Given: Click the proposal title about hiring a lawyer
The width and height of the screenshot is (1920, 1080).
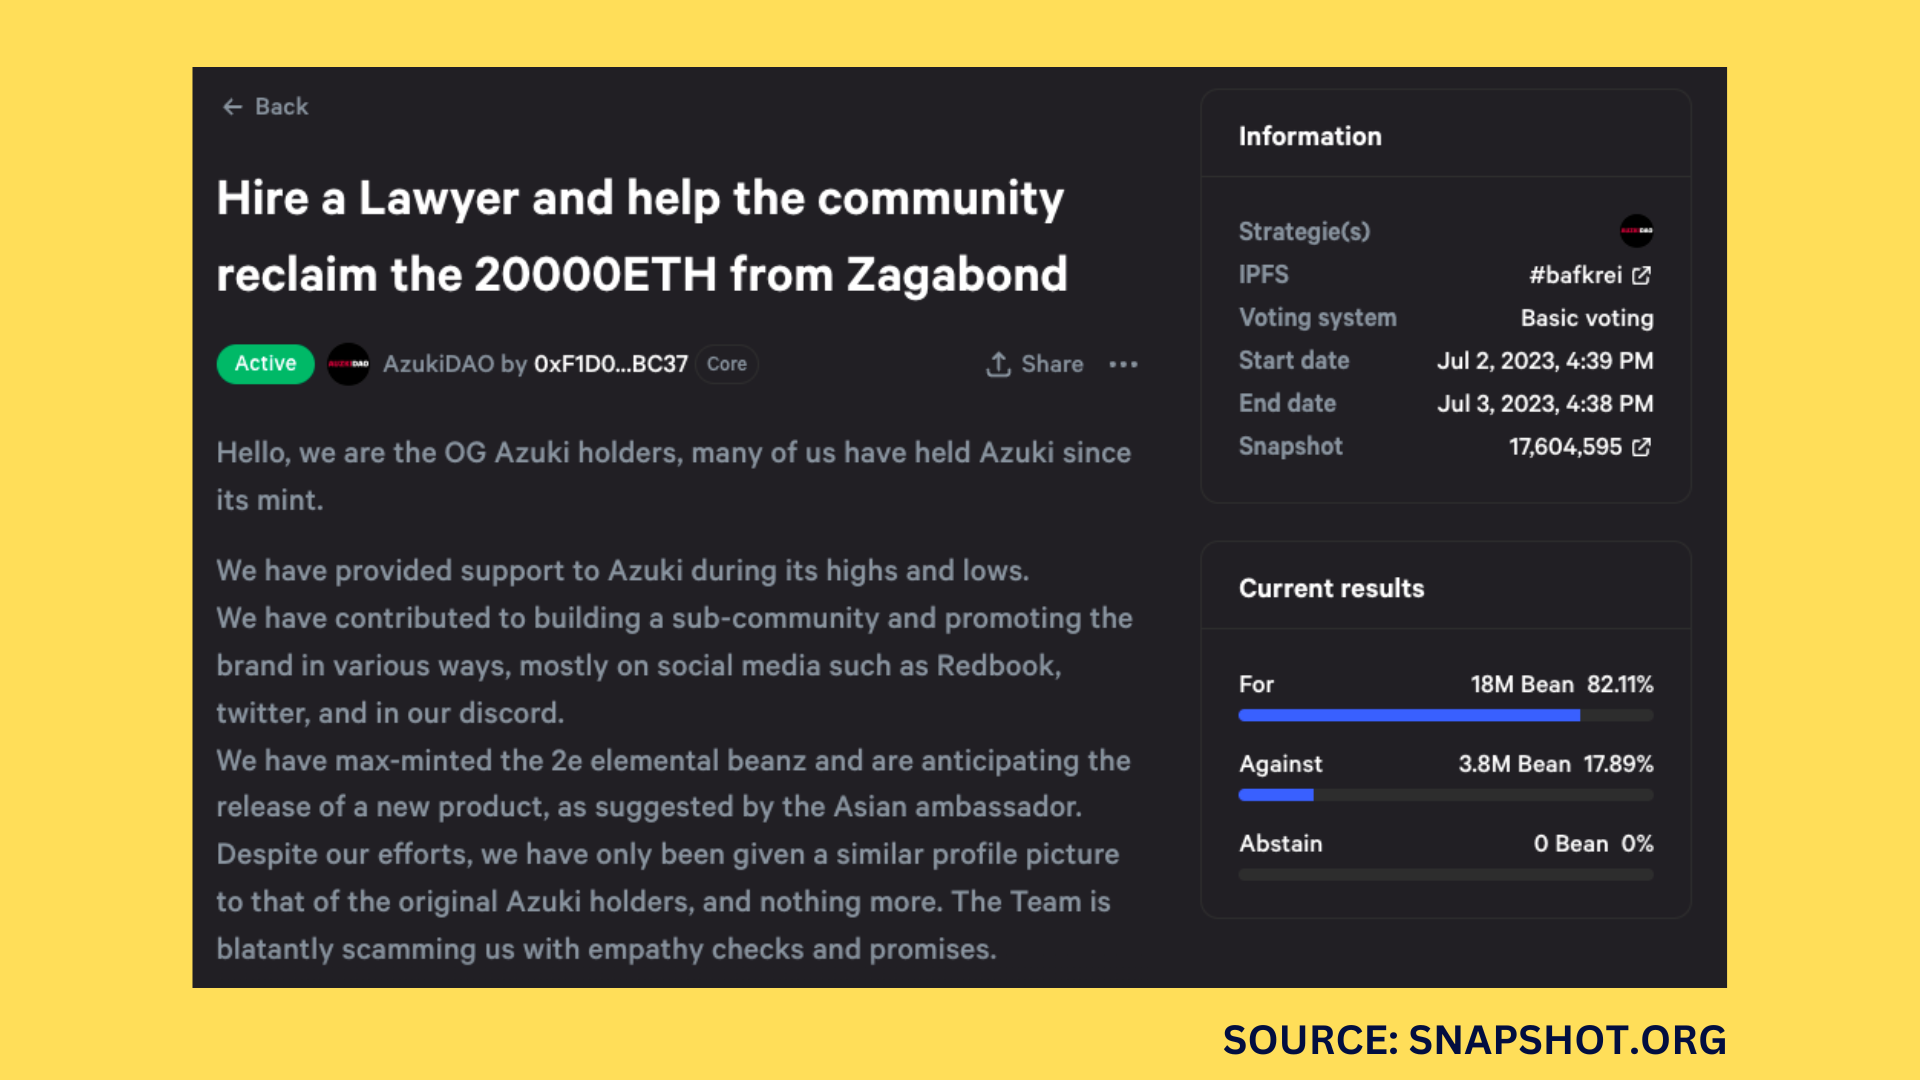Looking at the screenshot, I should [642, 236].
